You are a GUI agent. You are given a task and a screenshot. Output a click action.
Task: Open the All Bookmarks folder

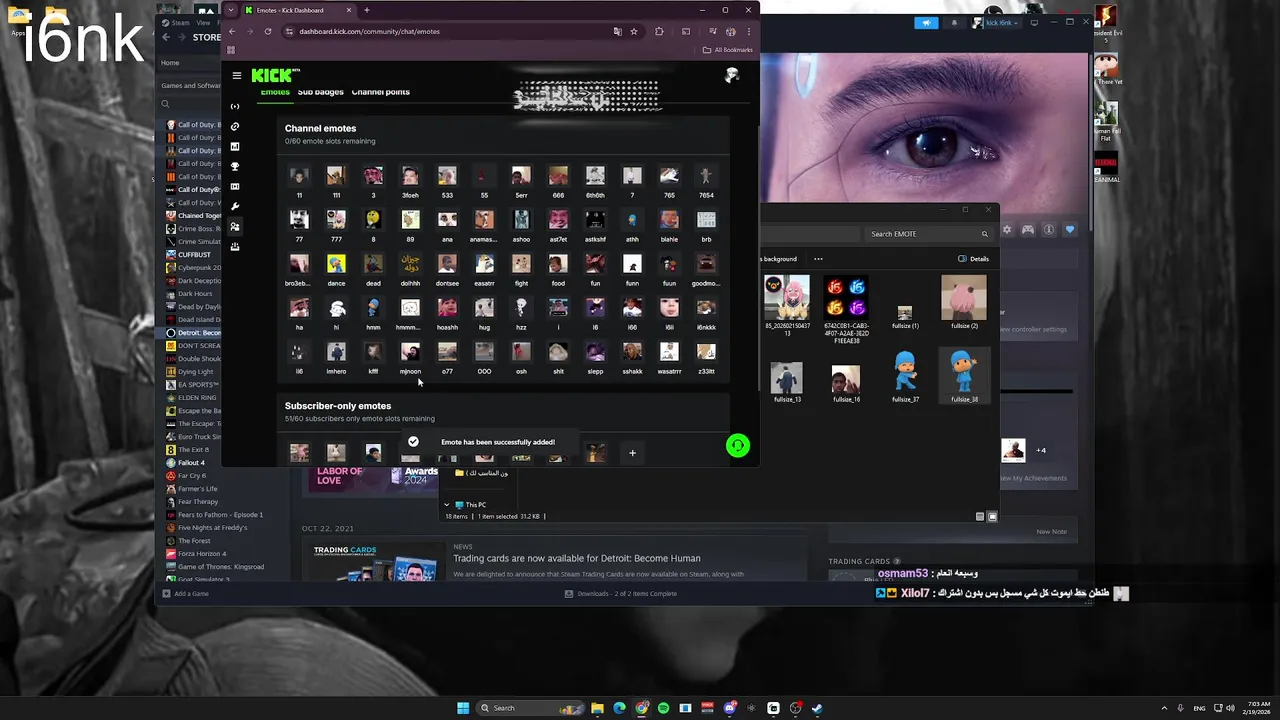[x=728, y=50]
